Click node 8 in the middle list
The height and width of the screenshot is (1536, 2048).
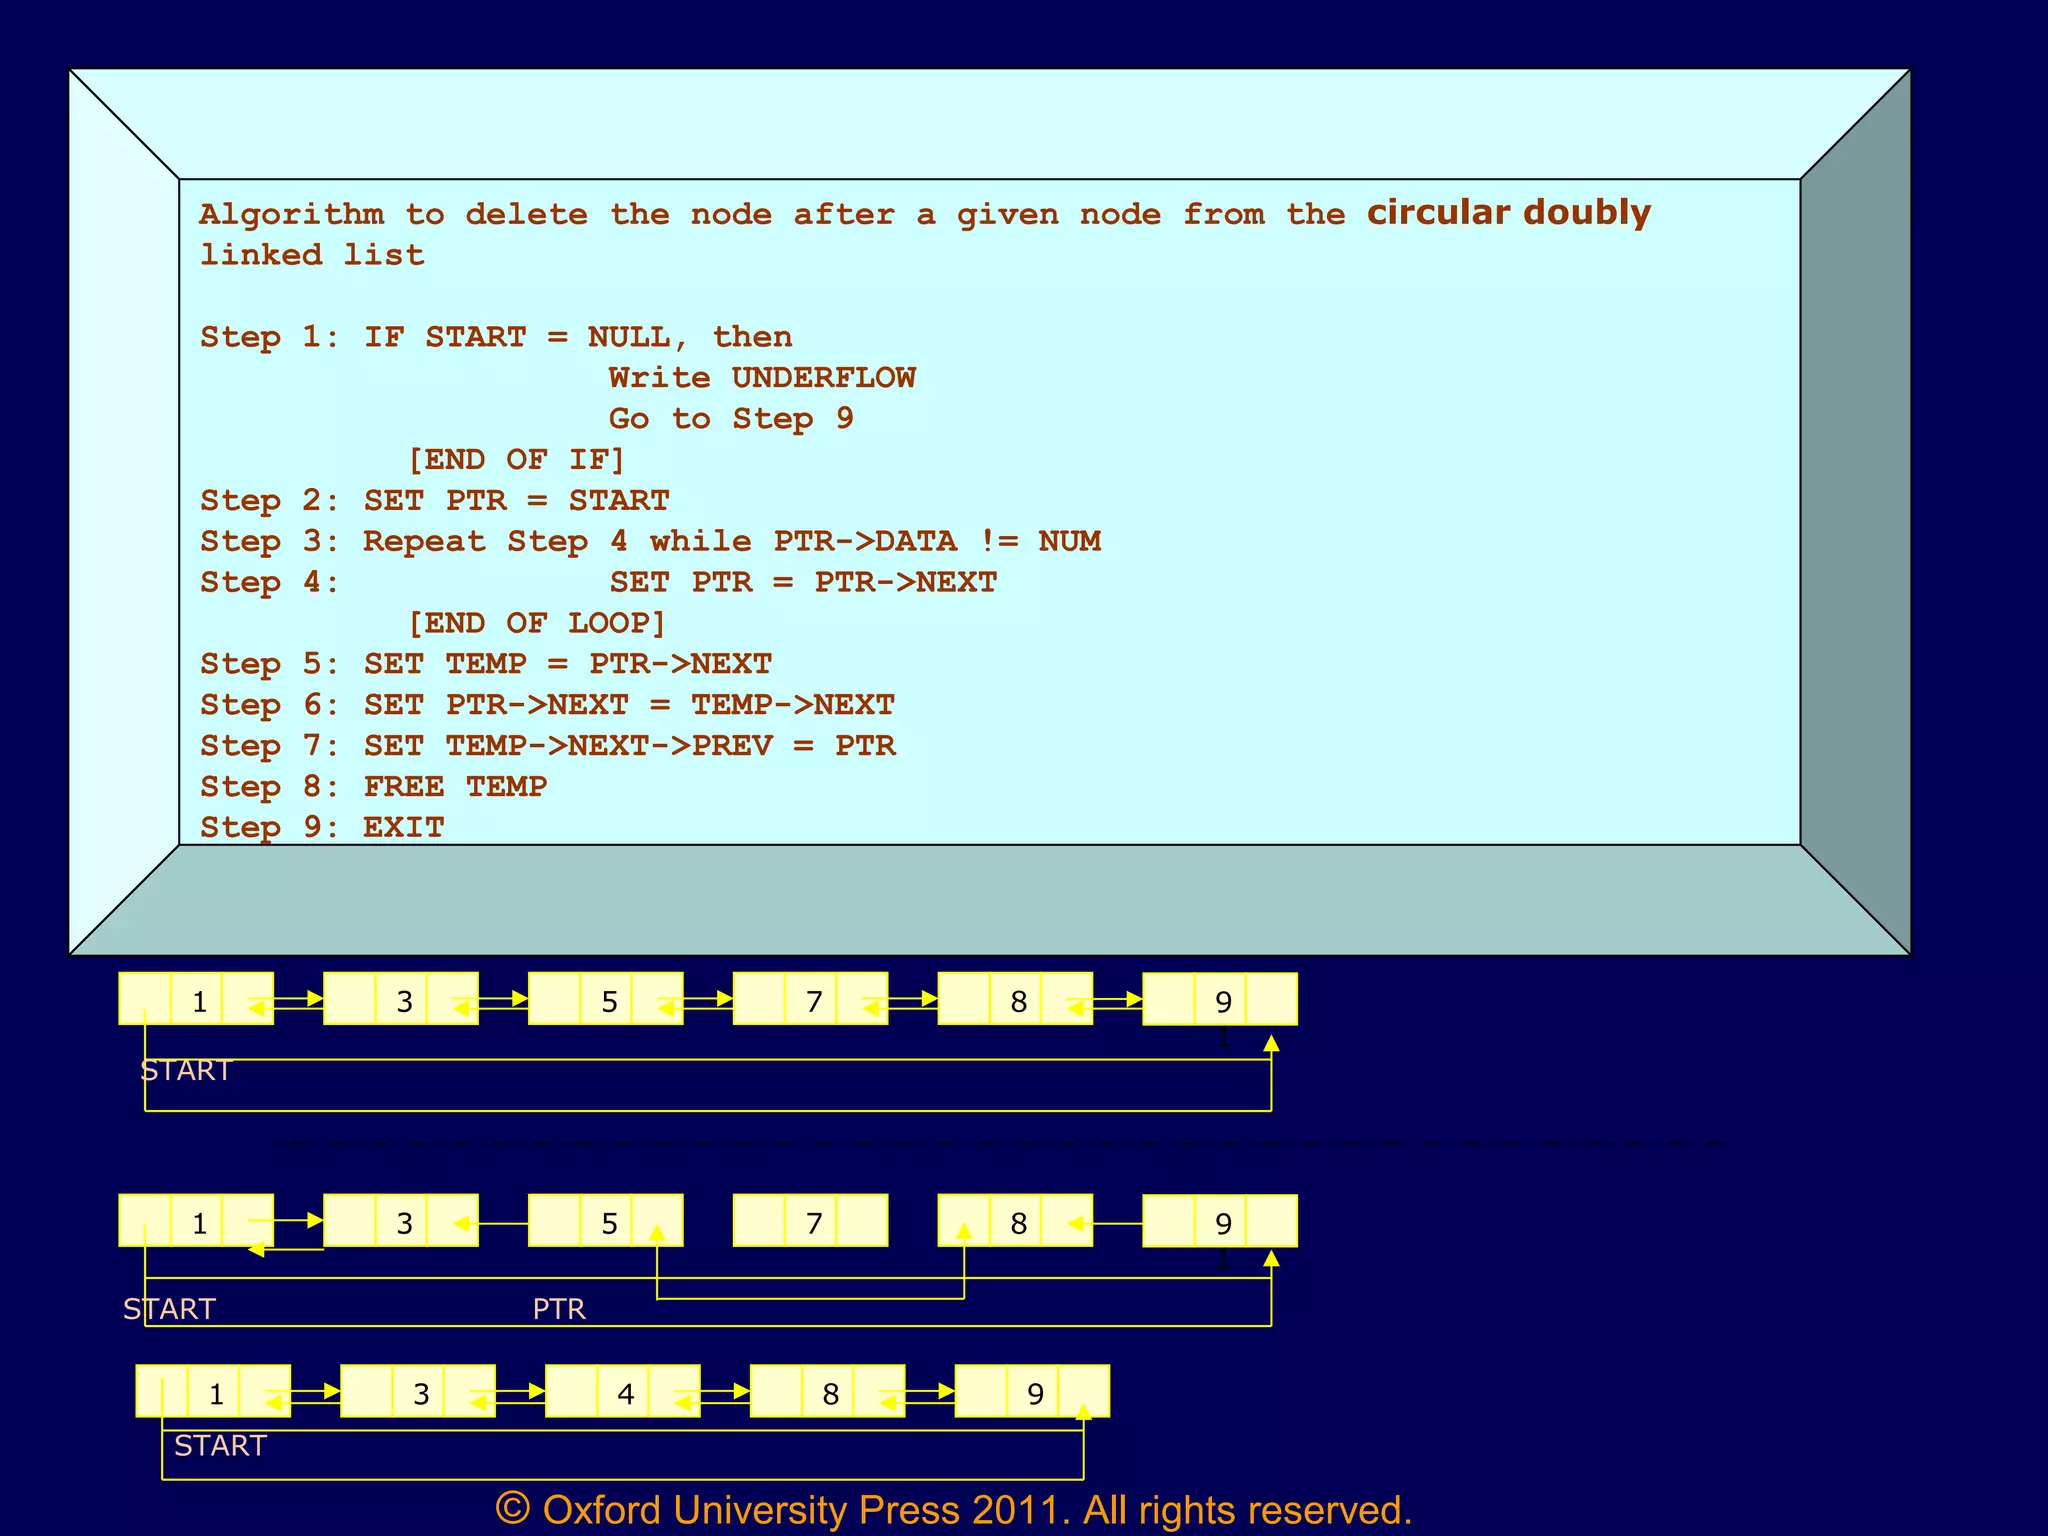click(x=1018, y=1222)
